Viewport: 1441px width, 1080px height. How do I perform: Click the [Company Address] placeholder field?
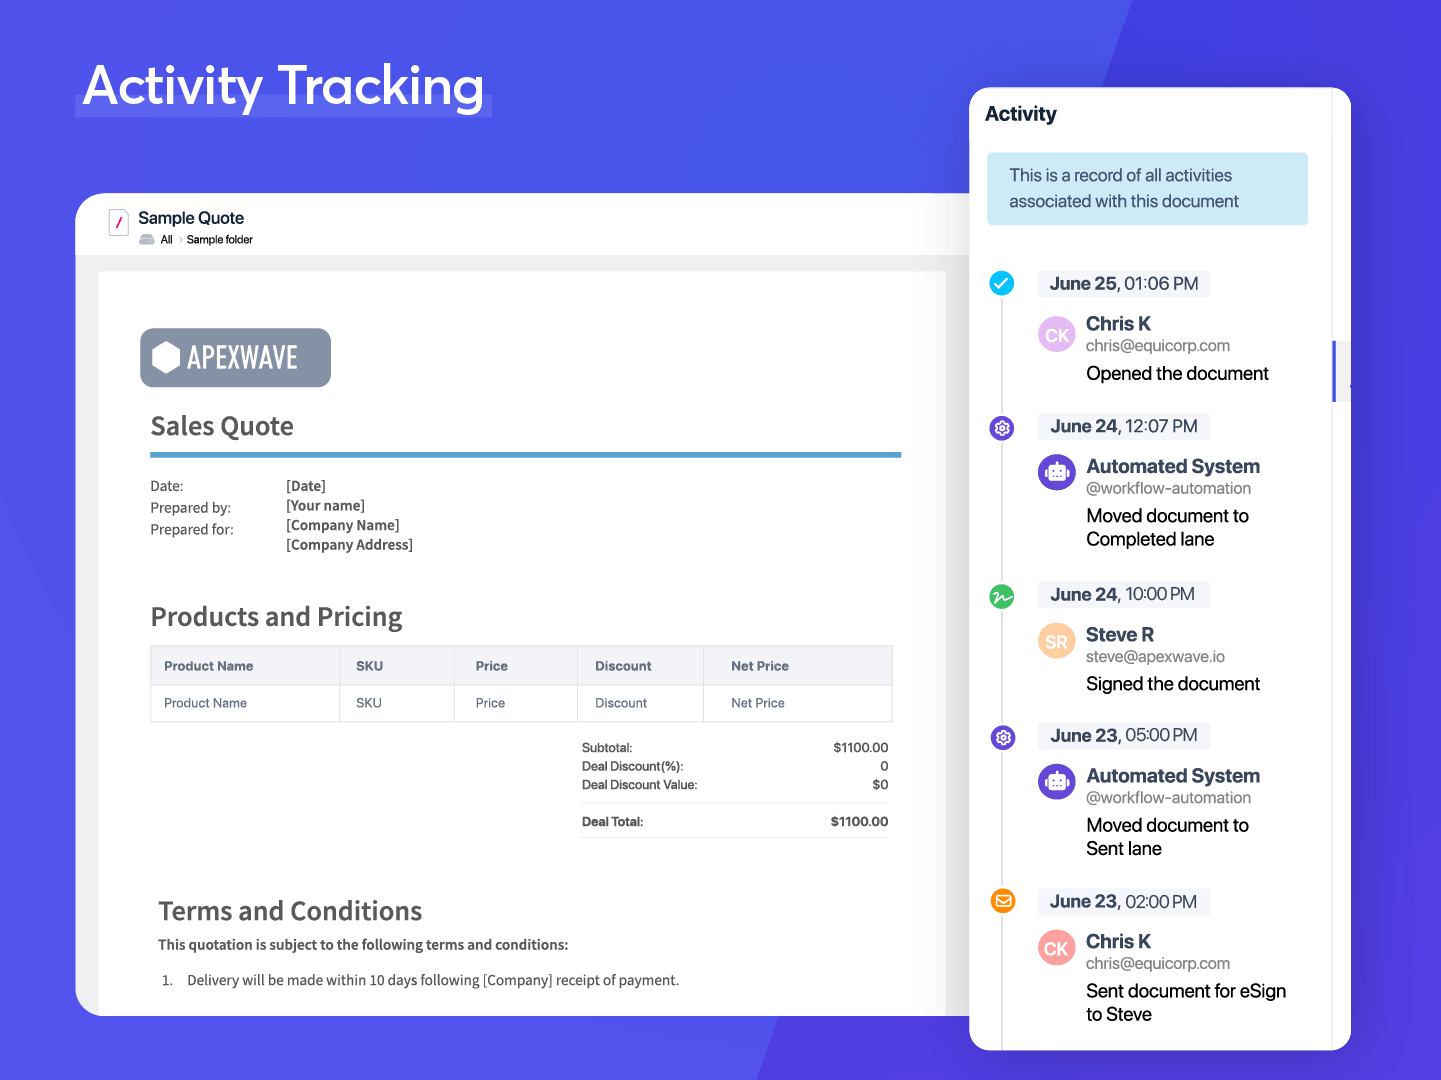click(x=349, y=545)
